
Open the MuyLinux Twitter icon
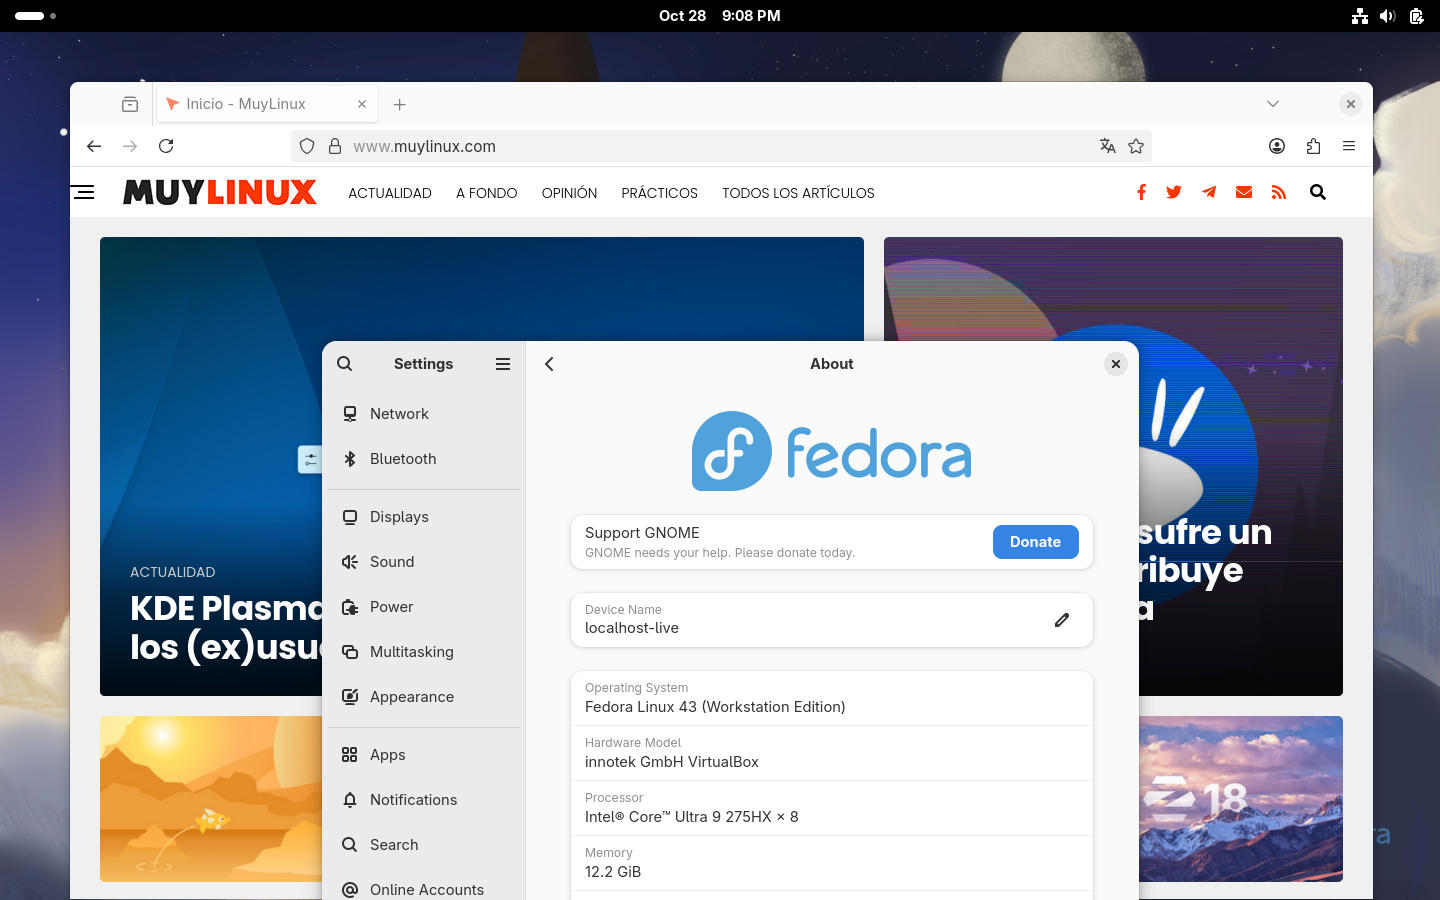click(x=1174, y=192)
